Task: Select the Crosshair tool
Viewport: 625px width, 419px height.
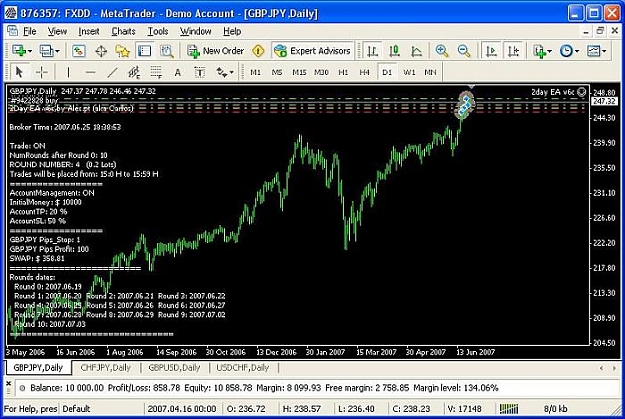Action: point(41,73)
